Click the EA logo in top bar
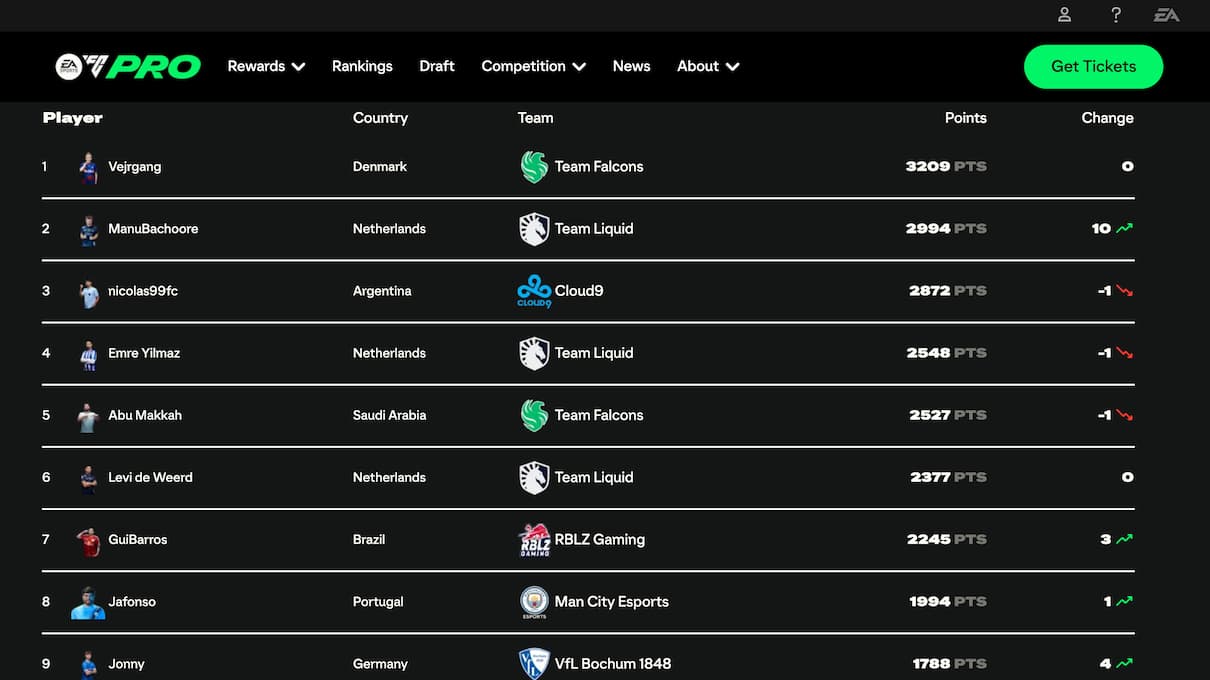The height and width of the screenshot is (680, 1210). [1166, 15]
